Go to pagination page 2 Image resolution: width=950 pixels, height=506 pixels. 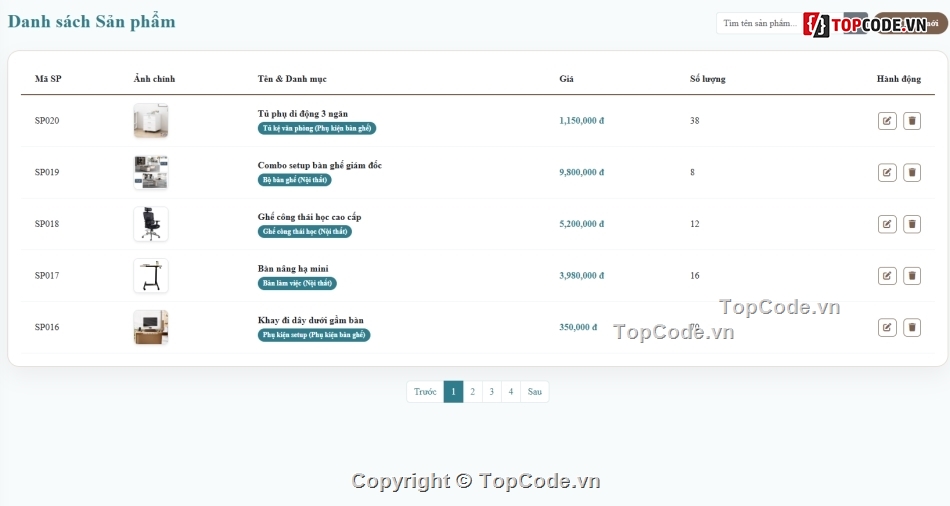point(473,391)
